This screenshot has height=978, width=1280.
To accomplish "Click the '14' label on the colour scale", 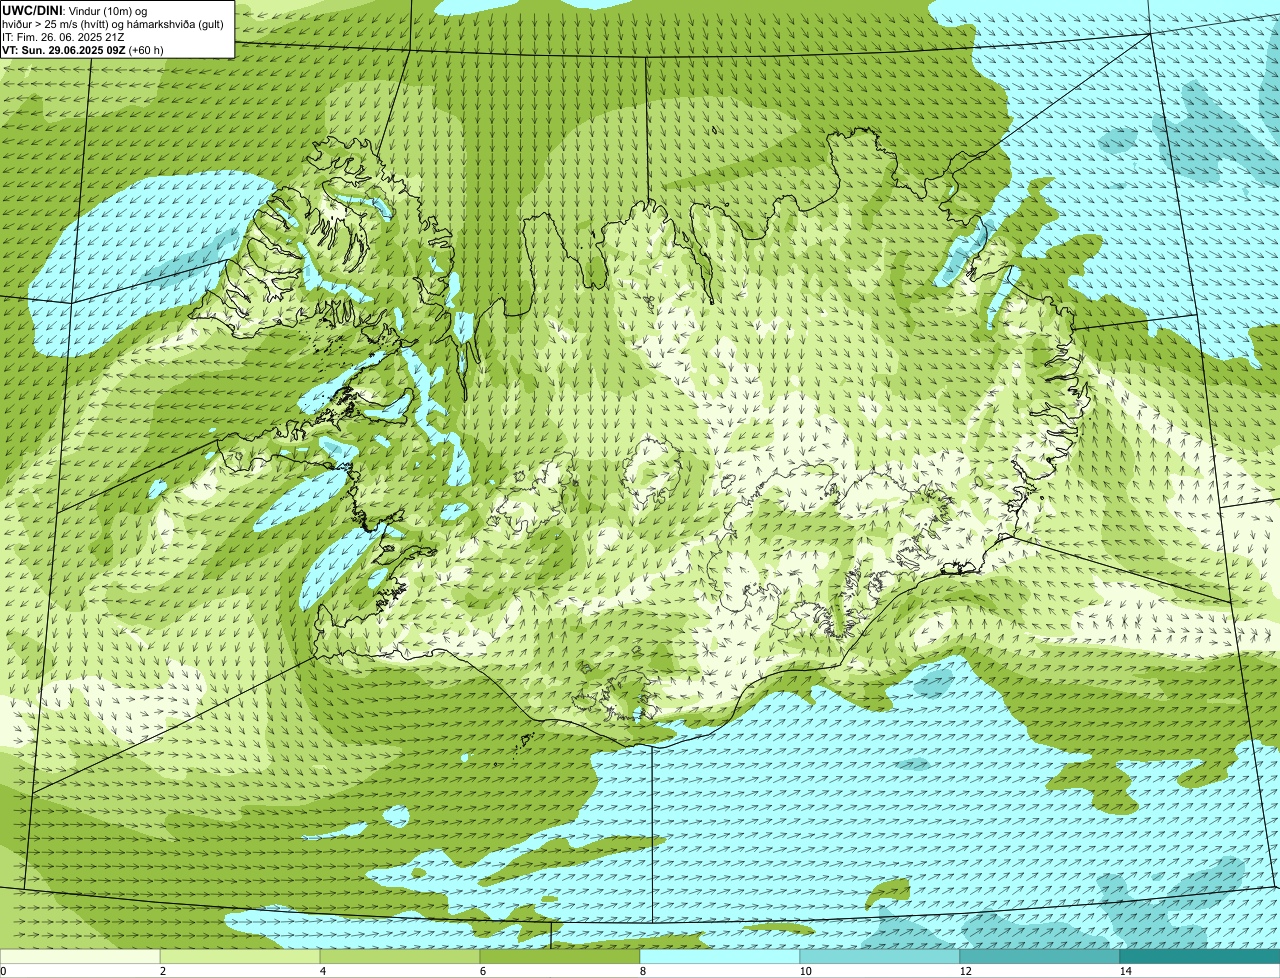I will coord(1125,971).
